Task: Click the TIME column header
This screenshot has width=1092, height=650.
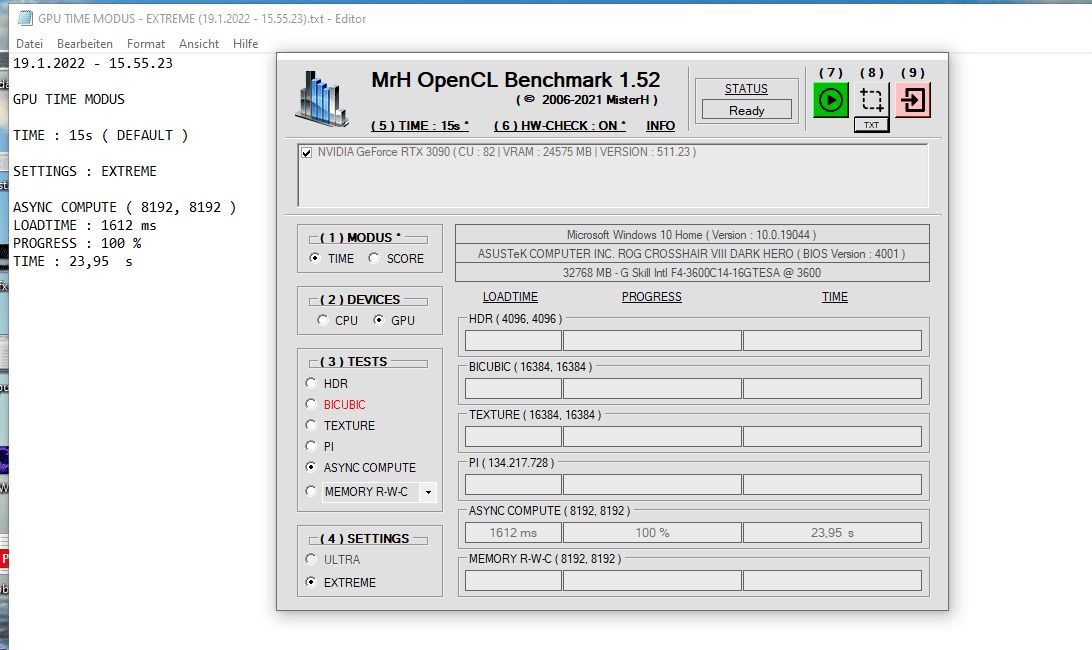Action: [834, 297]
